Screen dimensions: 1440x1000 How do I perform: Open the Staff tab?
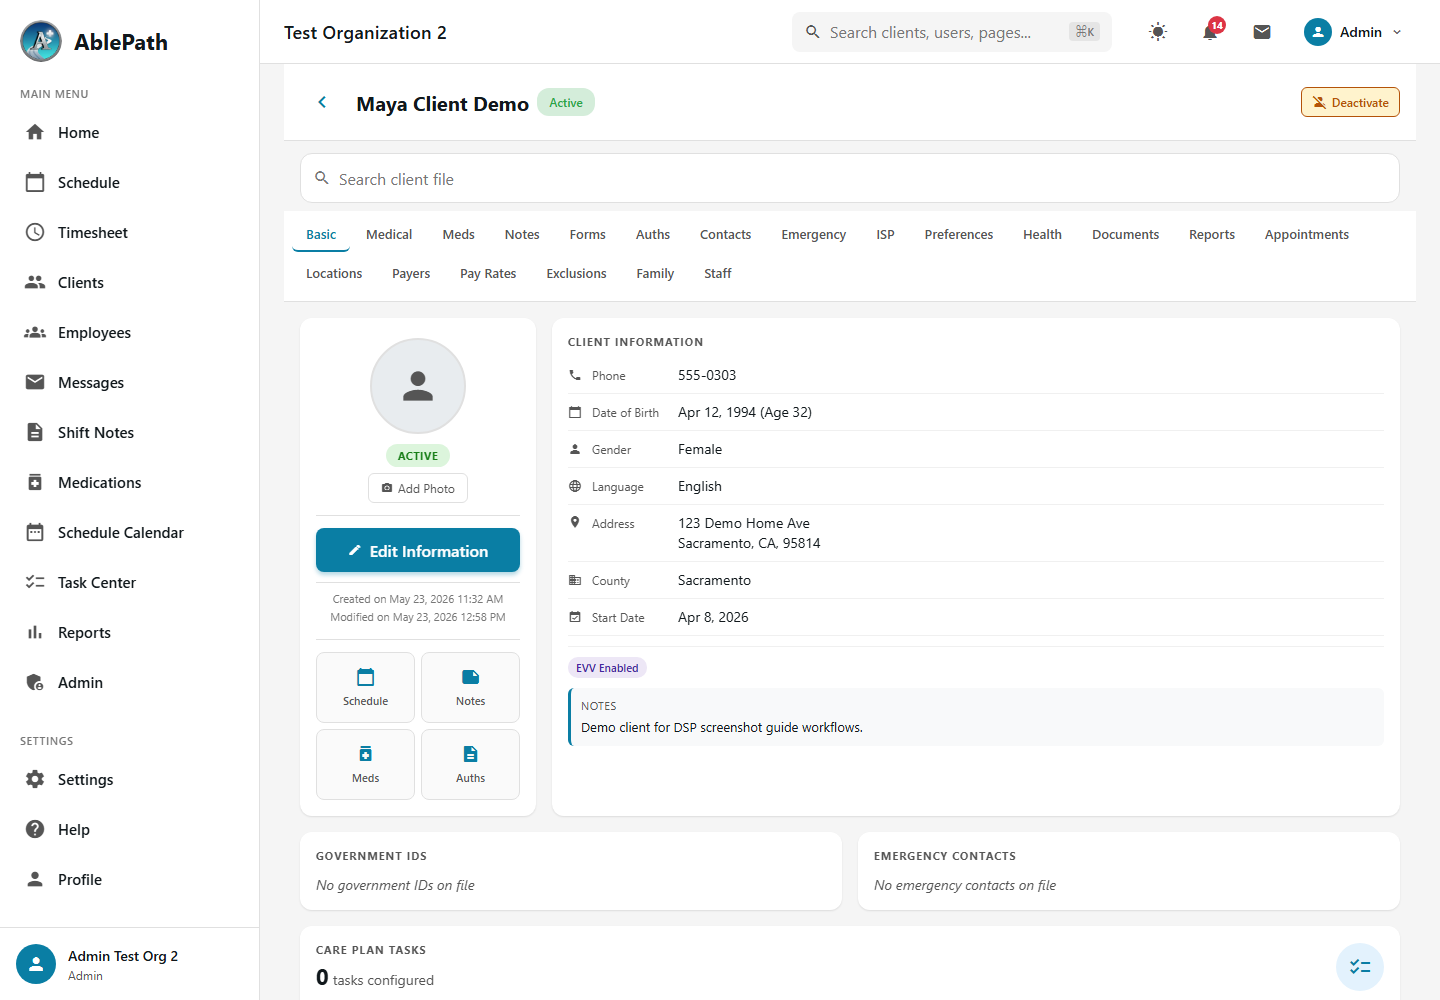click(x=718, y=273)
